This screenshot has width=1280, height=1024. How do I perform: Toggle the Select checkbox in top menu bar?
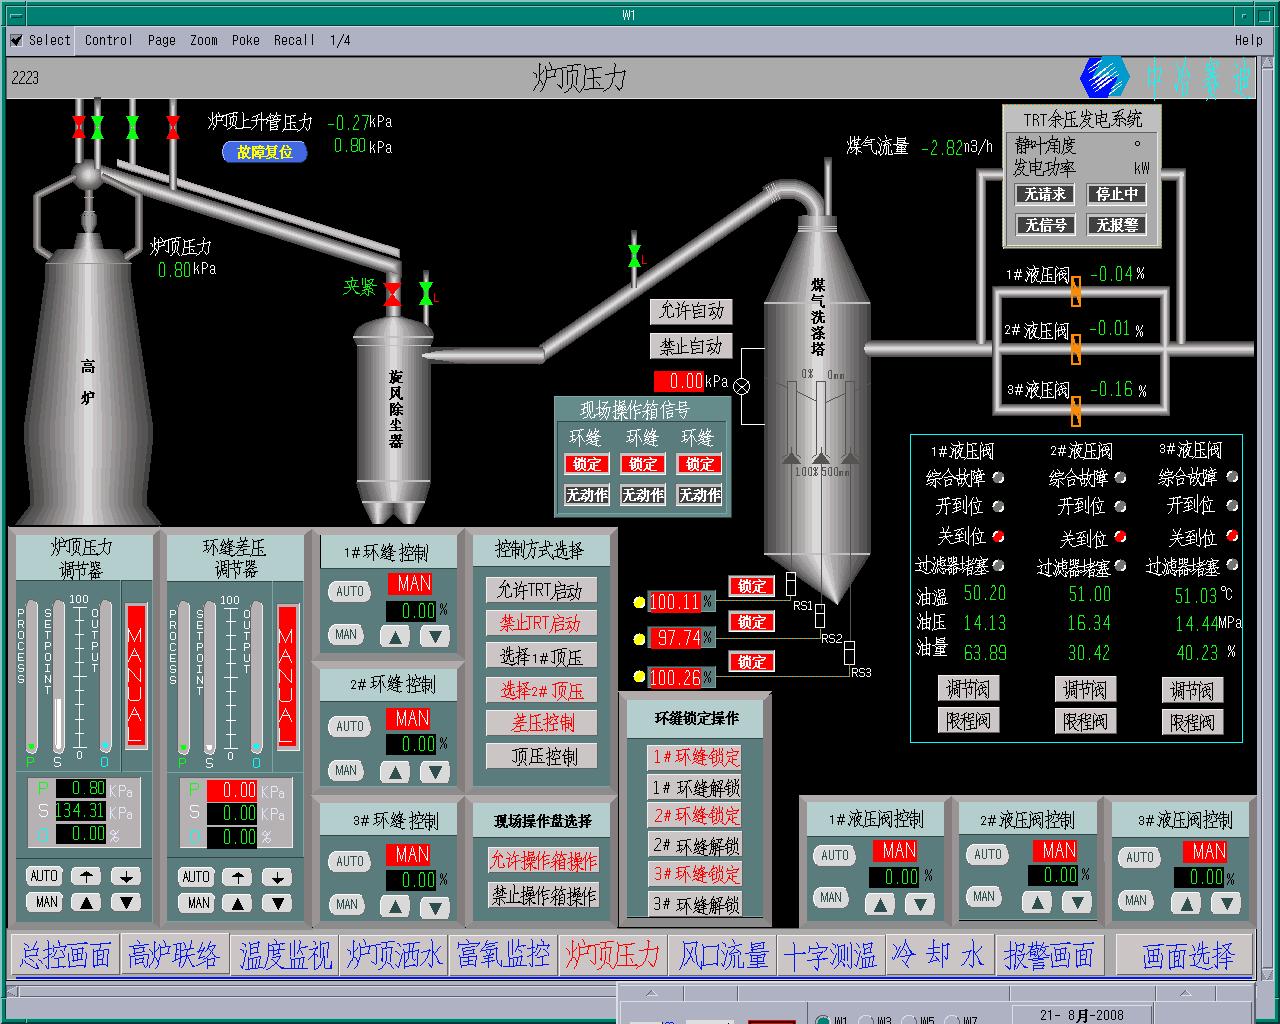[16, 40]
